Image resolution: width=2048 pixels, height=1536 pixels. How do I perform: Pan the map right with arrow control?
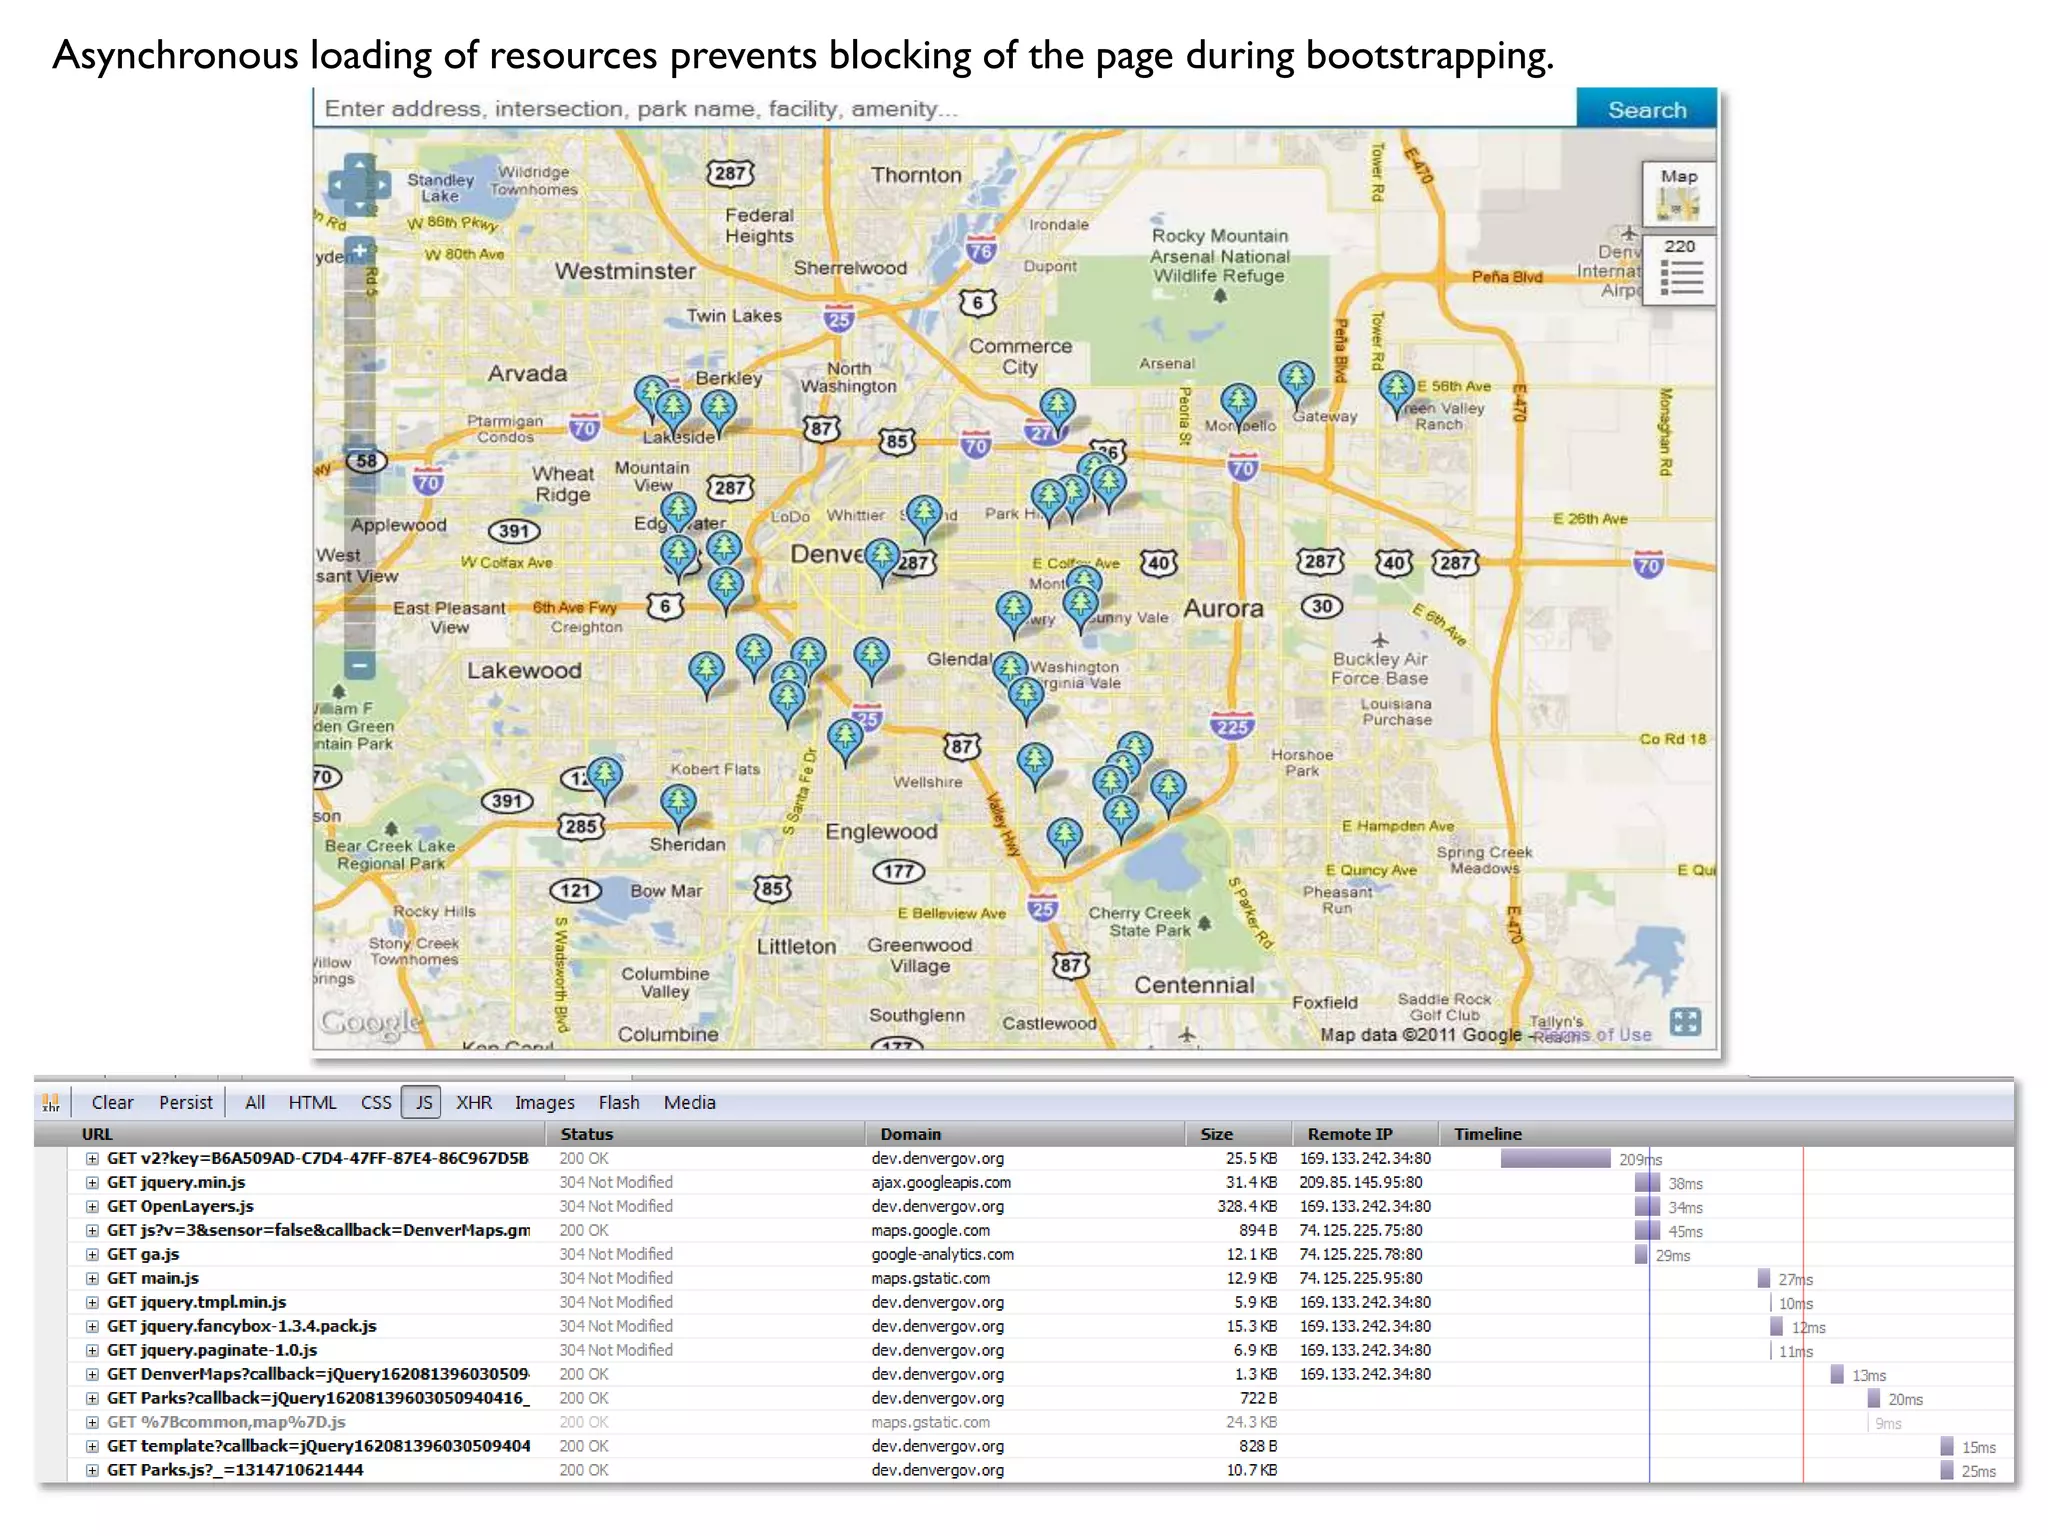pyautogui.click(x=381, y=185)
